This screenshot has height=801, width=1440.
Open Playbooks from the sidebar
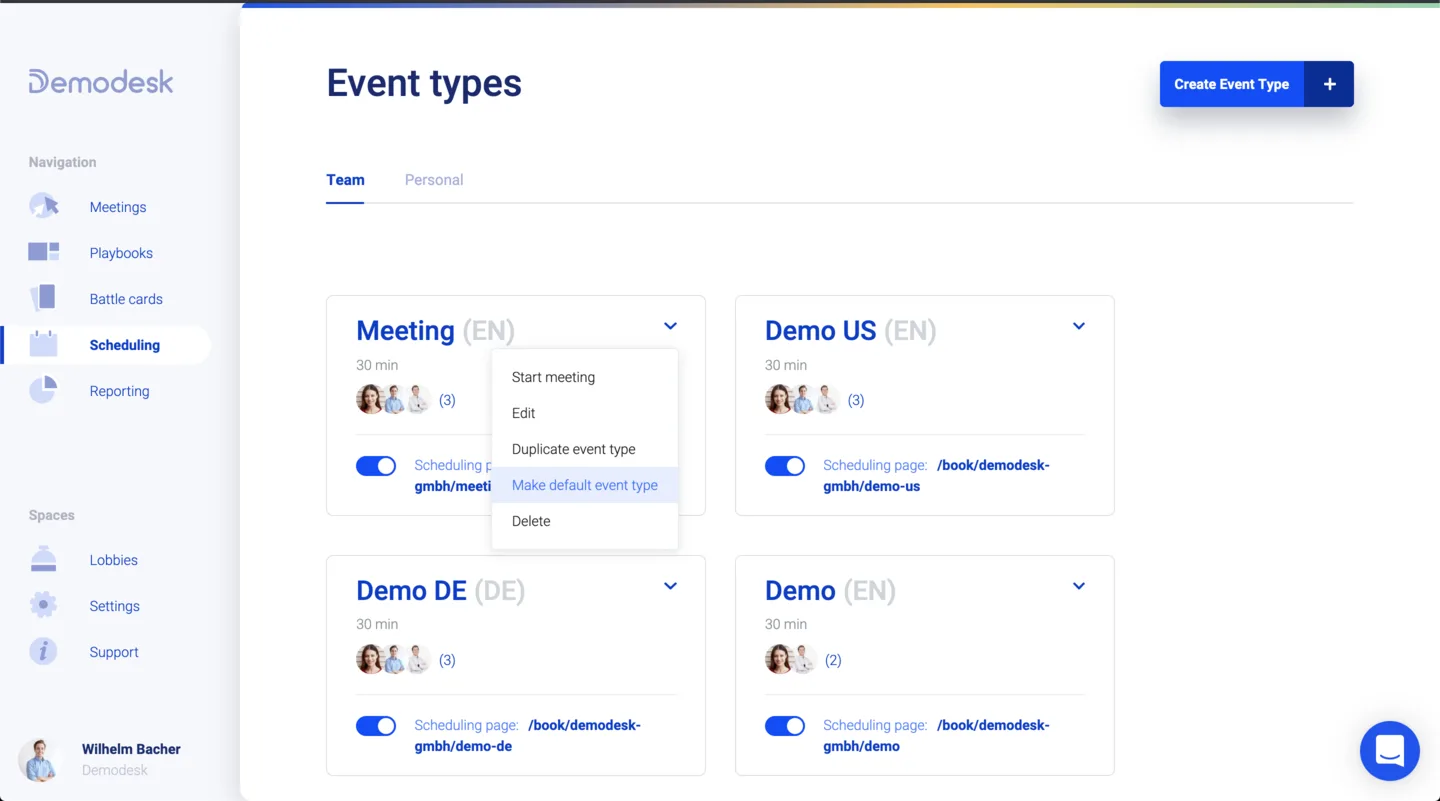[121, 253]
